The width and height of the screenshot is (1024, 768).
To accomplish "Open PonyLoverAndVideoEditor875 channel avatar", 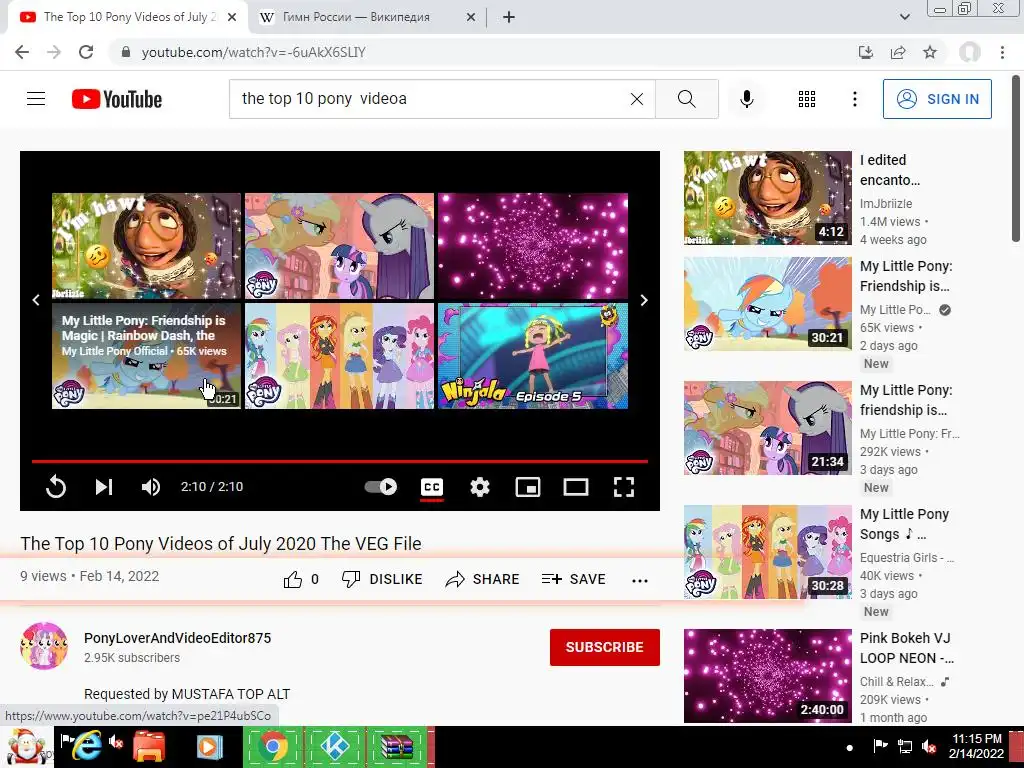I will point(44,646).
